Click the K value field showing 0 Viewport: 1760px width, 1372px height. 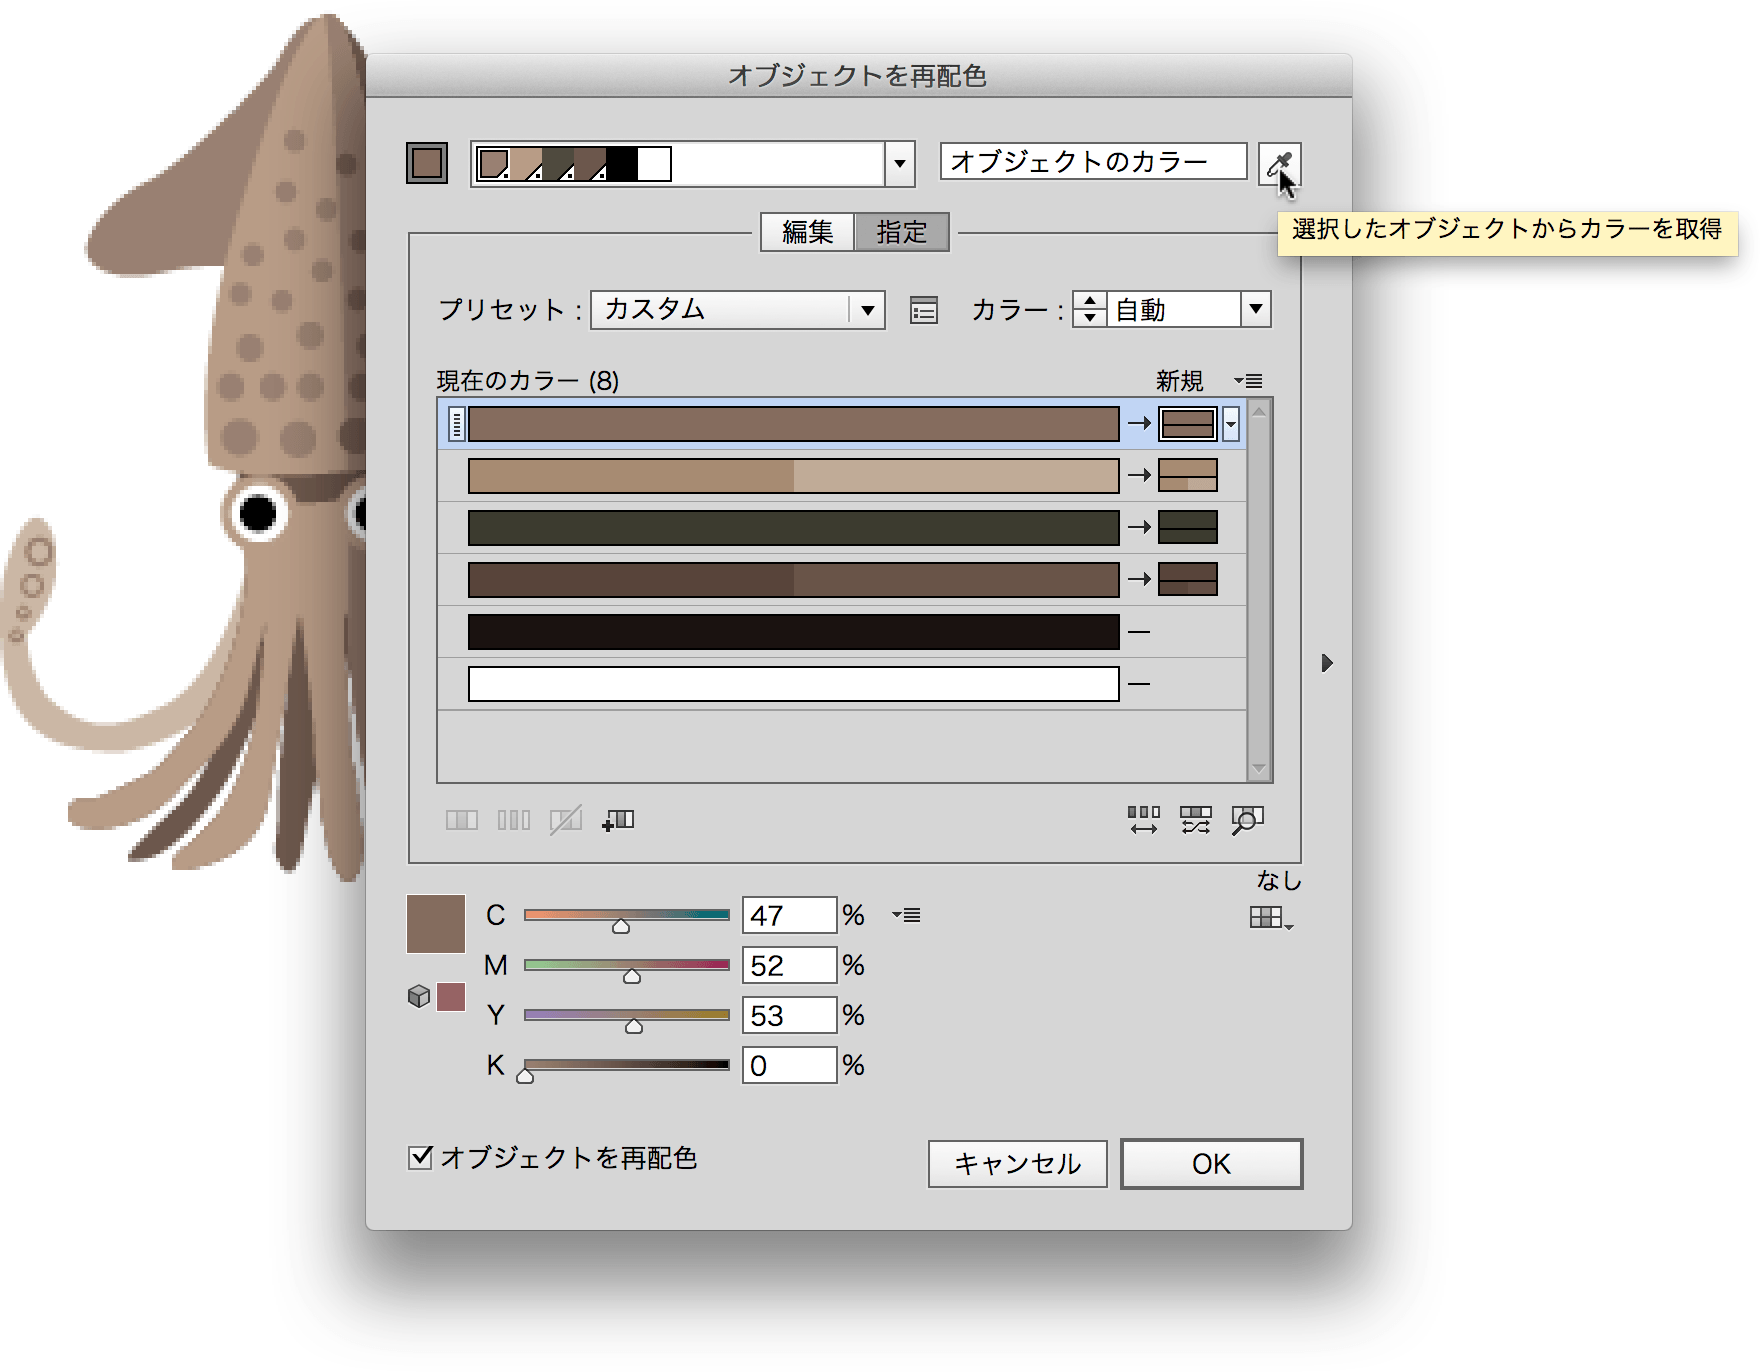coord(789,1065)
